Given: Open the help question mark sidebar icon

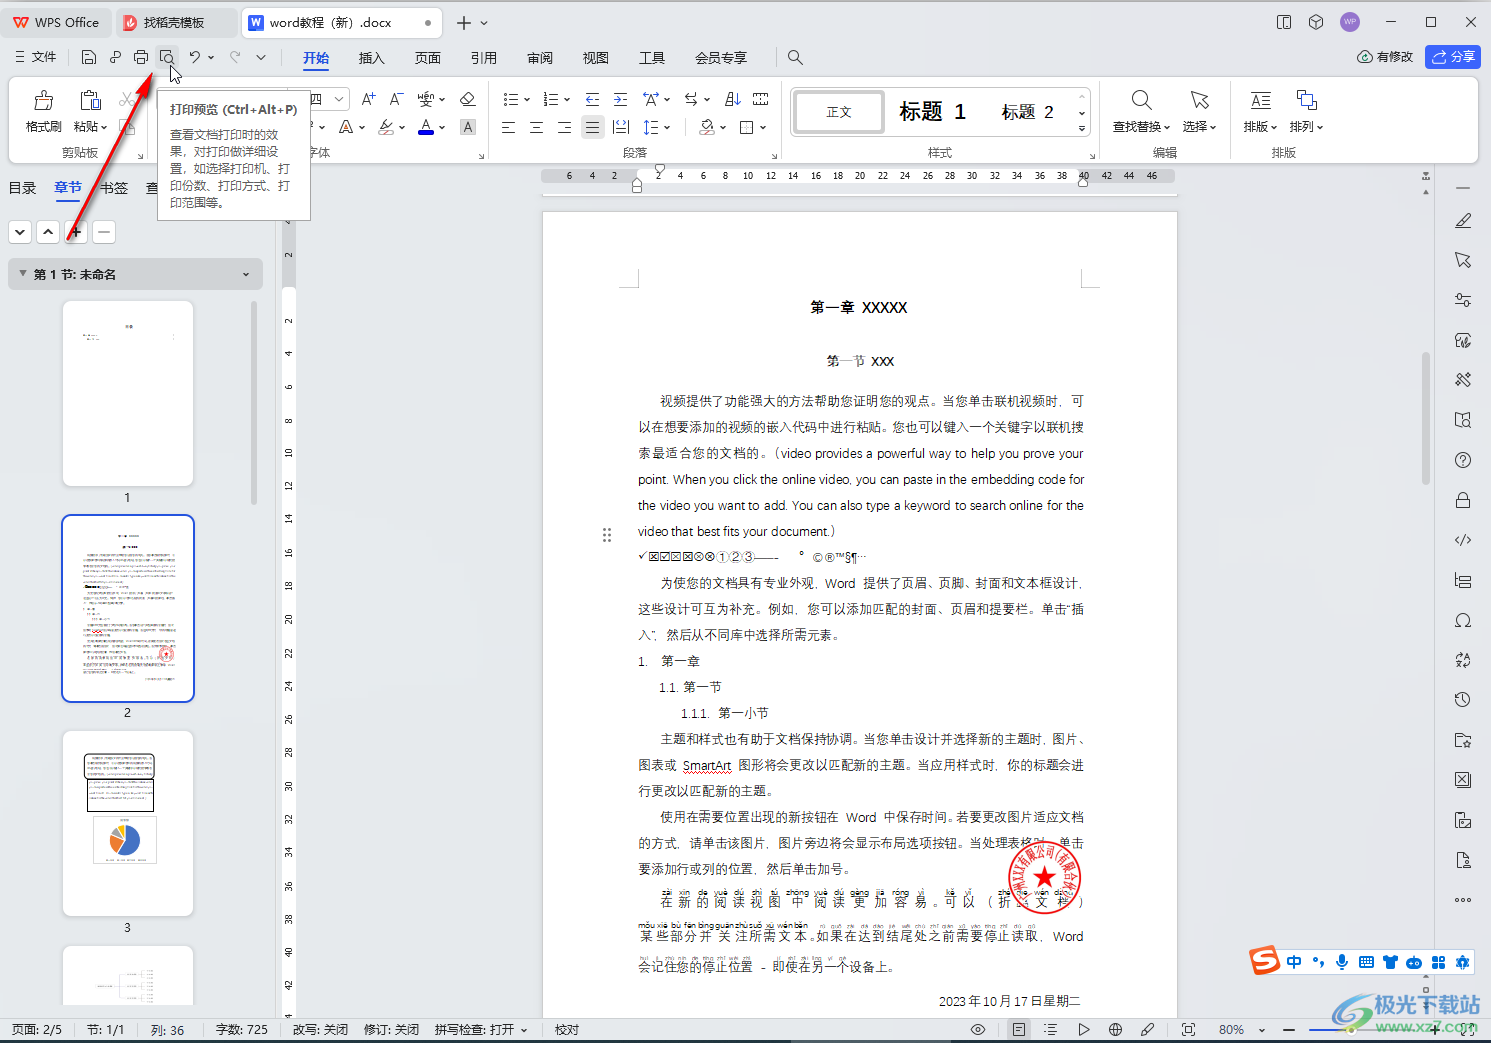Looking at the screenshot, I should [1463, 460].
